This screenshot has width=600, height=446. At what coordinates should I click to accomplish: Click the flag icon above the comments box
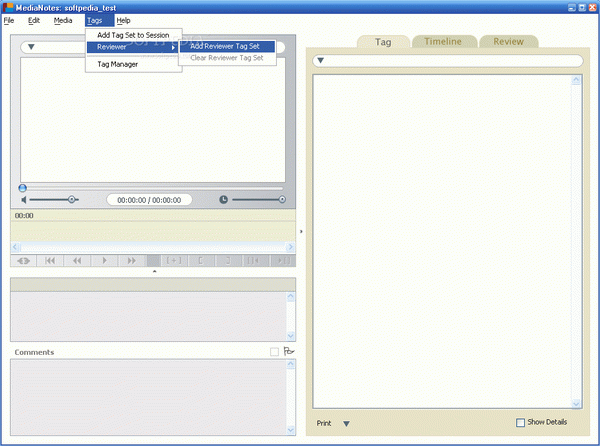click(289, 351)
